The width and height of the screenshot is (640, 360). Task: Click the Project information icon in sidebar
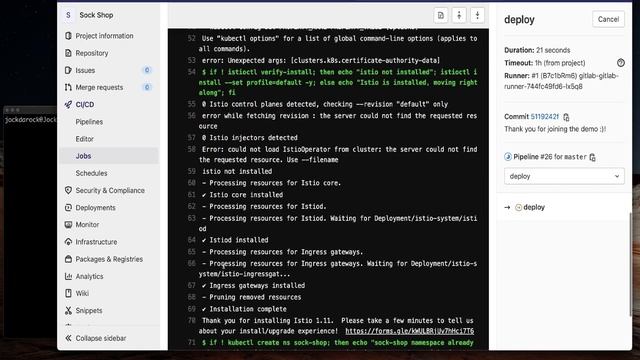click(68, 36)
